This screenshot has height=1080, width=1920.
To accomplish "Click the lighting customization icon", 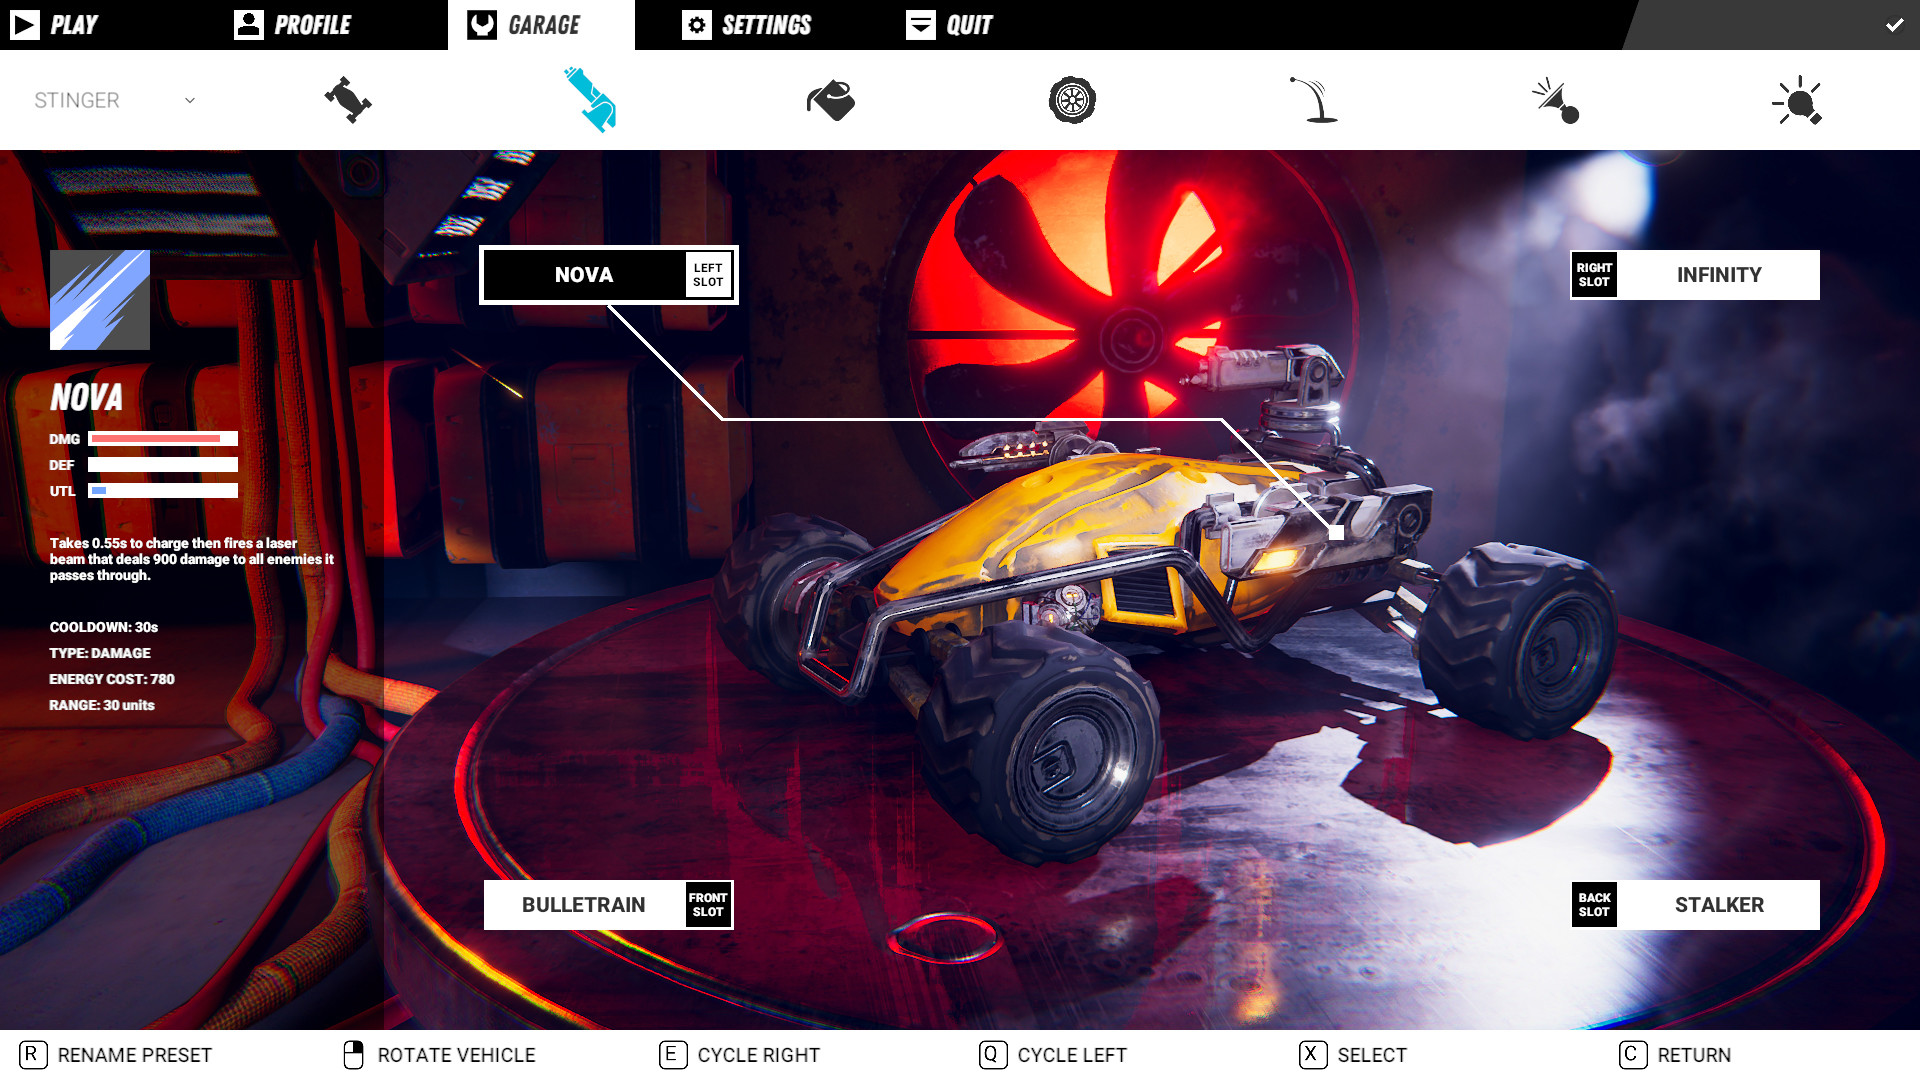I will [1797, 100].
